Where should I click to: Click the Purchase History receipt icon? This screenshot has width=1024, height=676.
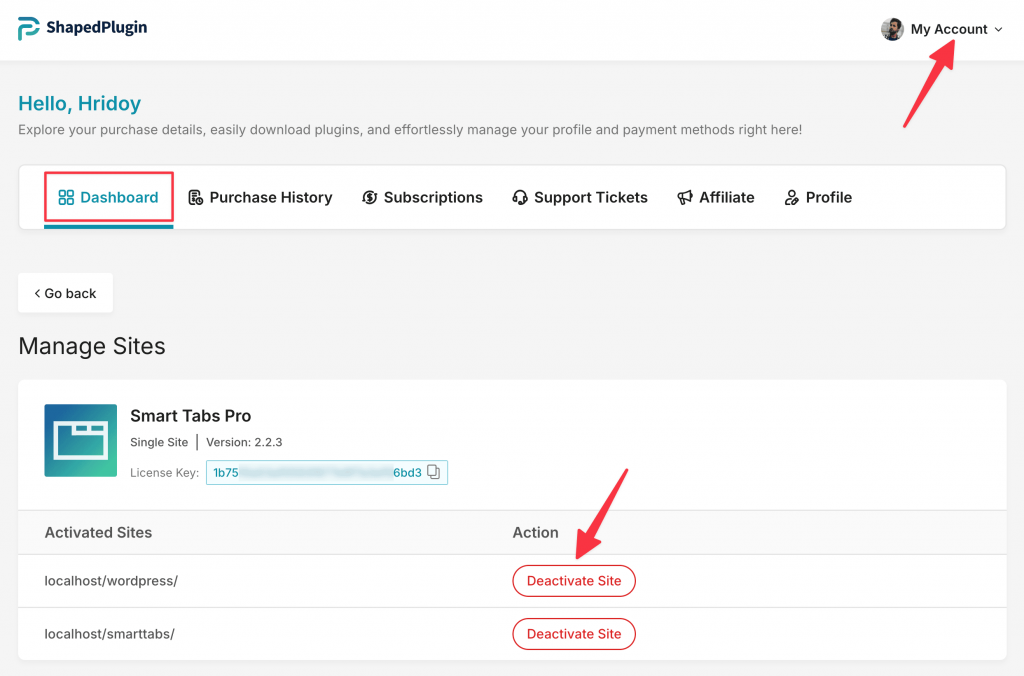pos(195,197)
